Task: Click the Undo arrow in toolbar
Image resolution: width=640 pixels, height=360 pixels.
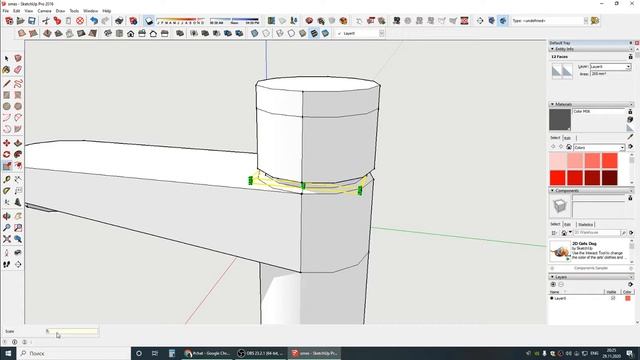Action: click(x=94, y=21)
